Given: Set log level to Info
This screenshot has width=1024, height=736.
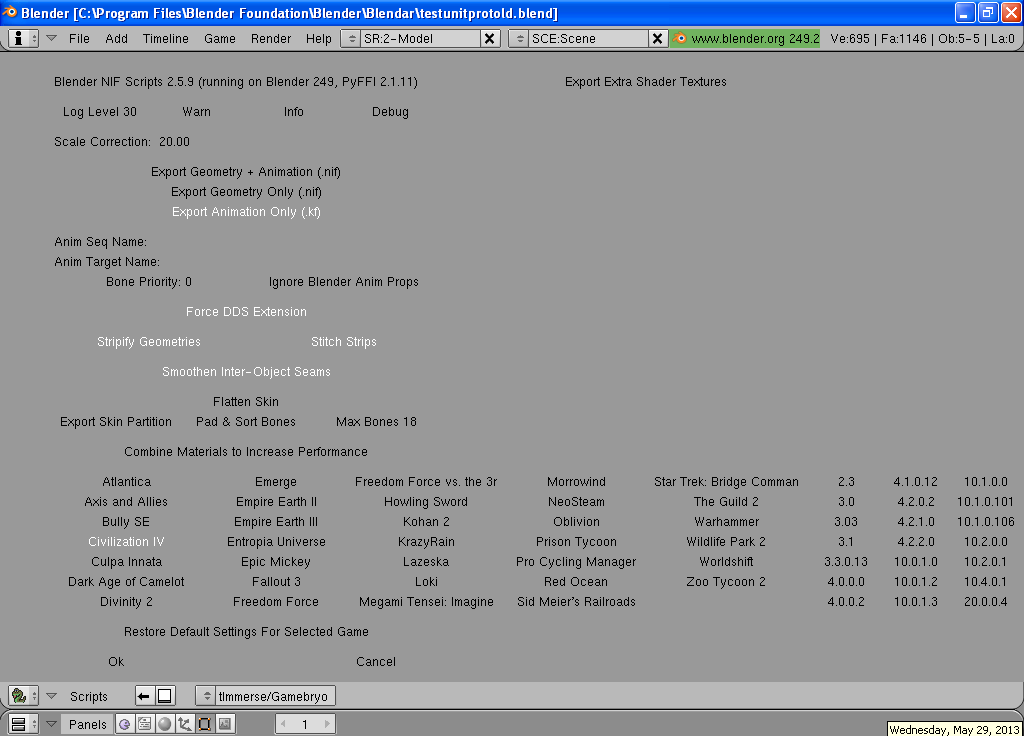Looking at the screenshot, I should coord(293,112).
